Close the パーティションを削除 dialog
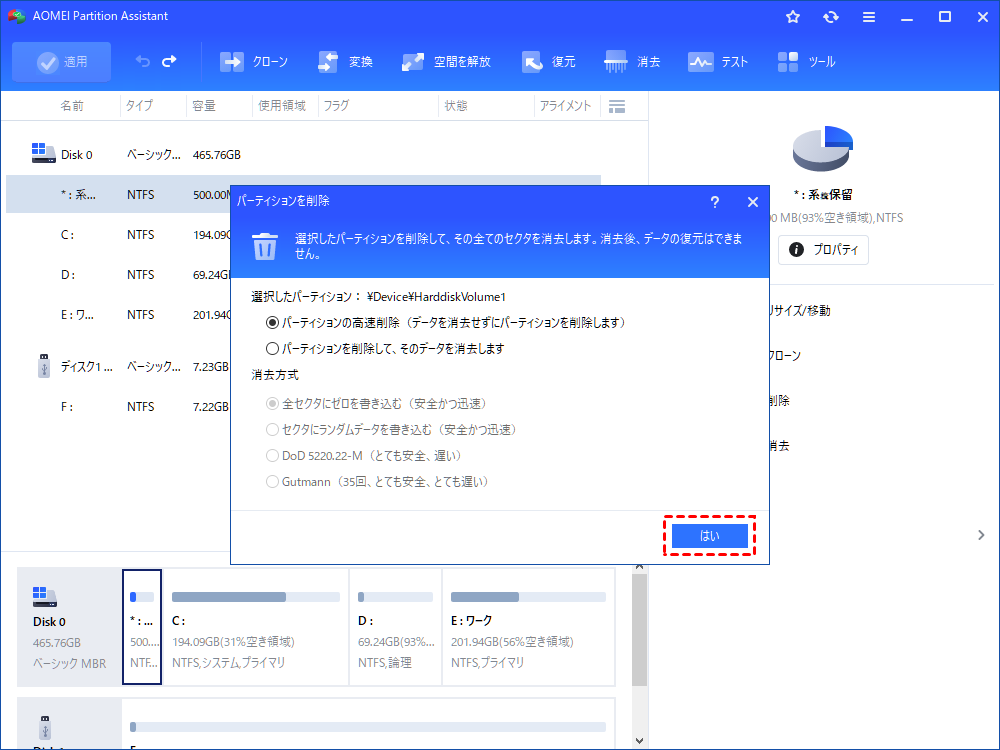The height and width of the screenshot is (750, 1000). 753,202
